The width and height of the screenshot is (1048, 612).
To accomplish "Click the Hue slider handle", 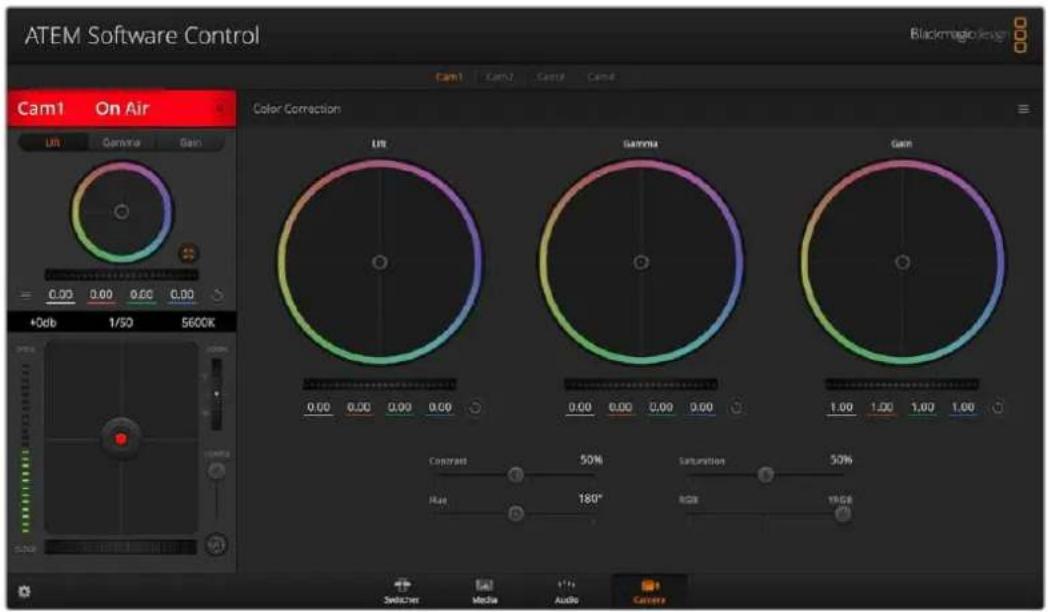I will (515, 514).
